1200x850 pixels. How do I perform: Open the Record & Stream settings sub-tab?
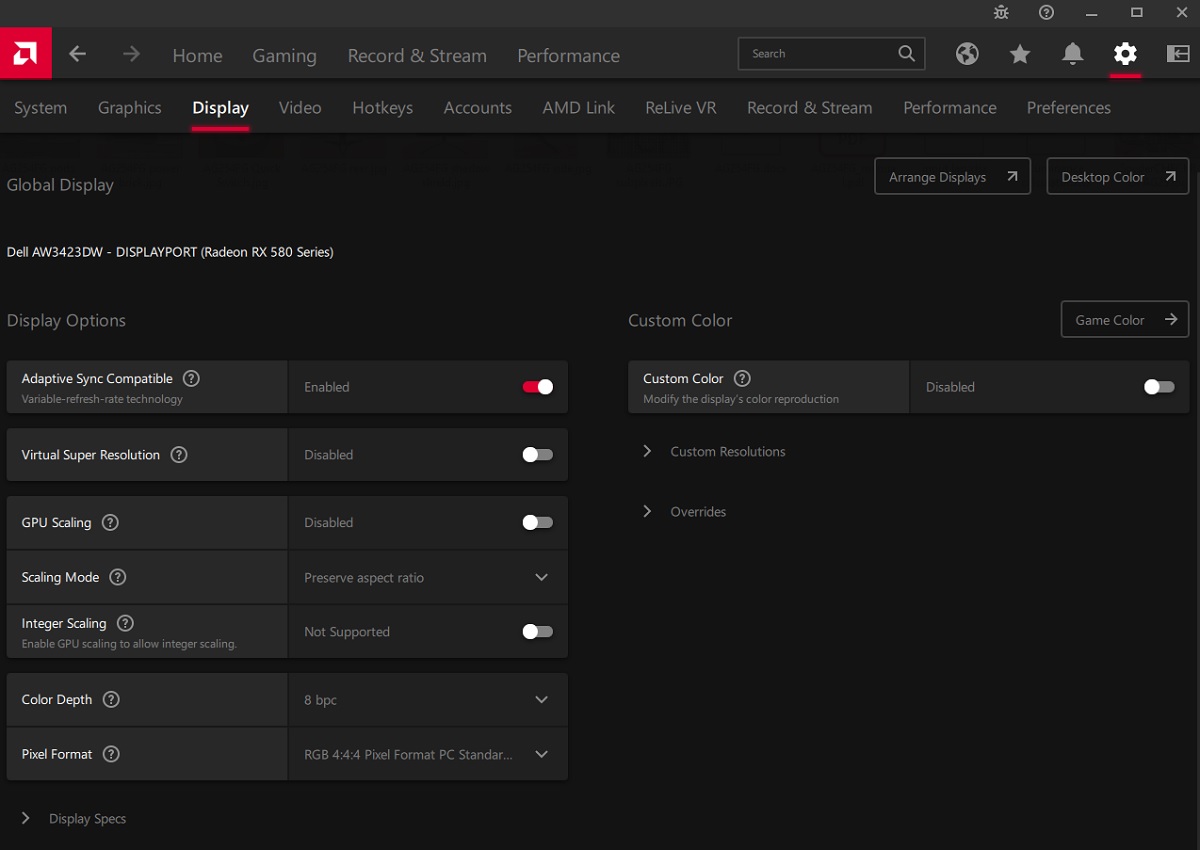(x=809, y=108)
